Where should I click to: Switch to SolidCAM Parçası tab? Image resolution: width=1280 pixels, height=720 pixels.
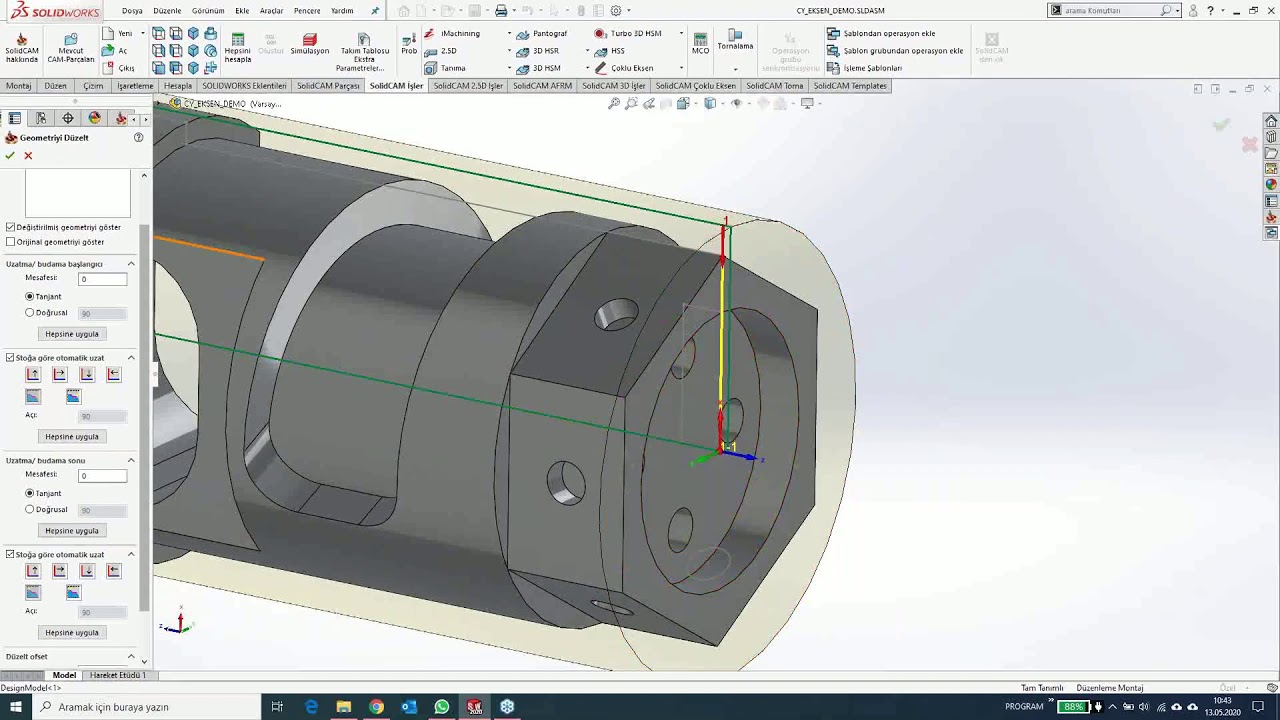coord(328,86)
